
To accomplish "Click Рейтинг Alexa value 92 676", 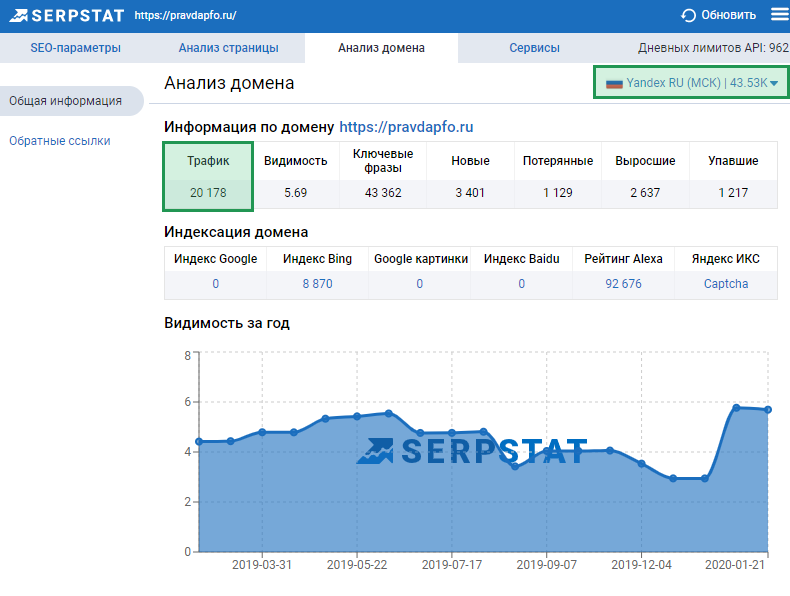I will [x=623, y=284].
